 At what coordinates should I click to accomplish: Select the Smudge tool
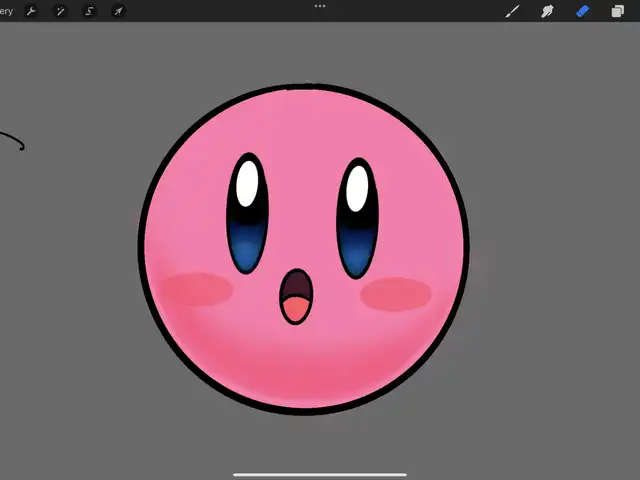[547, 11]
